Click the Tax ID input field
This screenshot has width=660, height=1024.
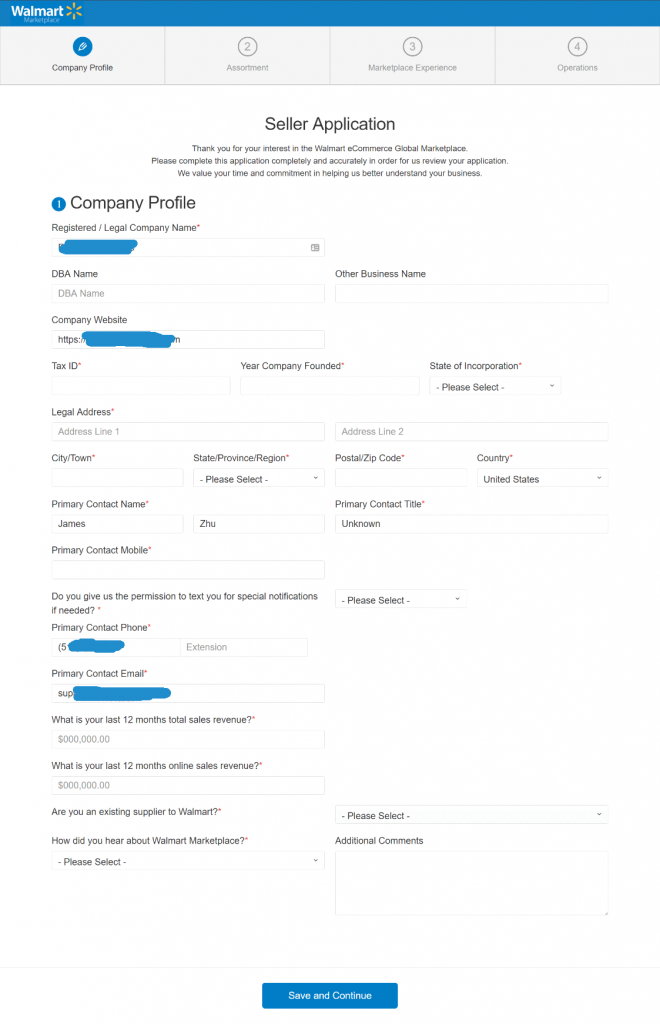tap(141, 386)
